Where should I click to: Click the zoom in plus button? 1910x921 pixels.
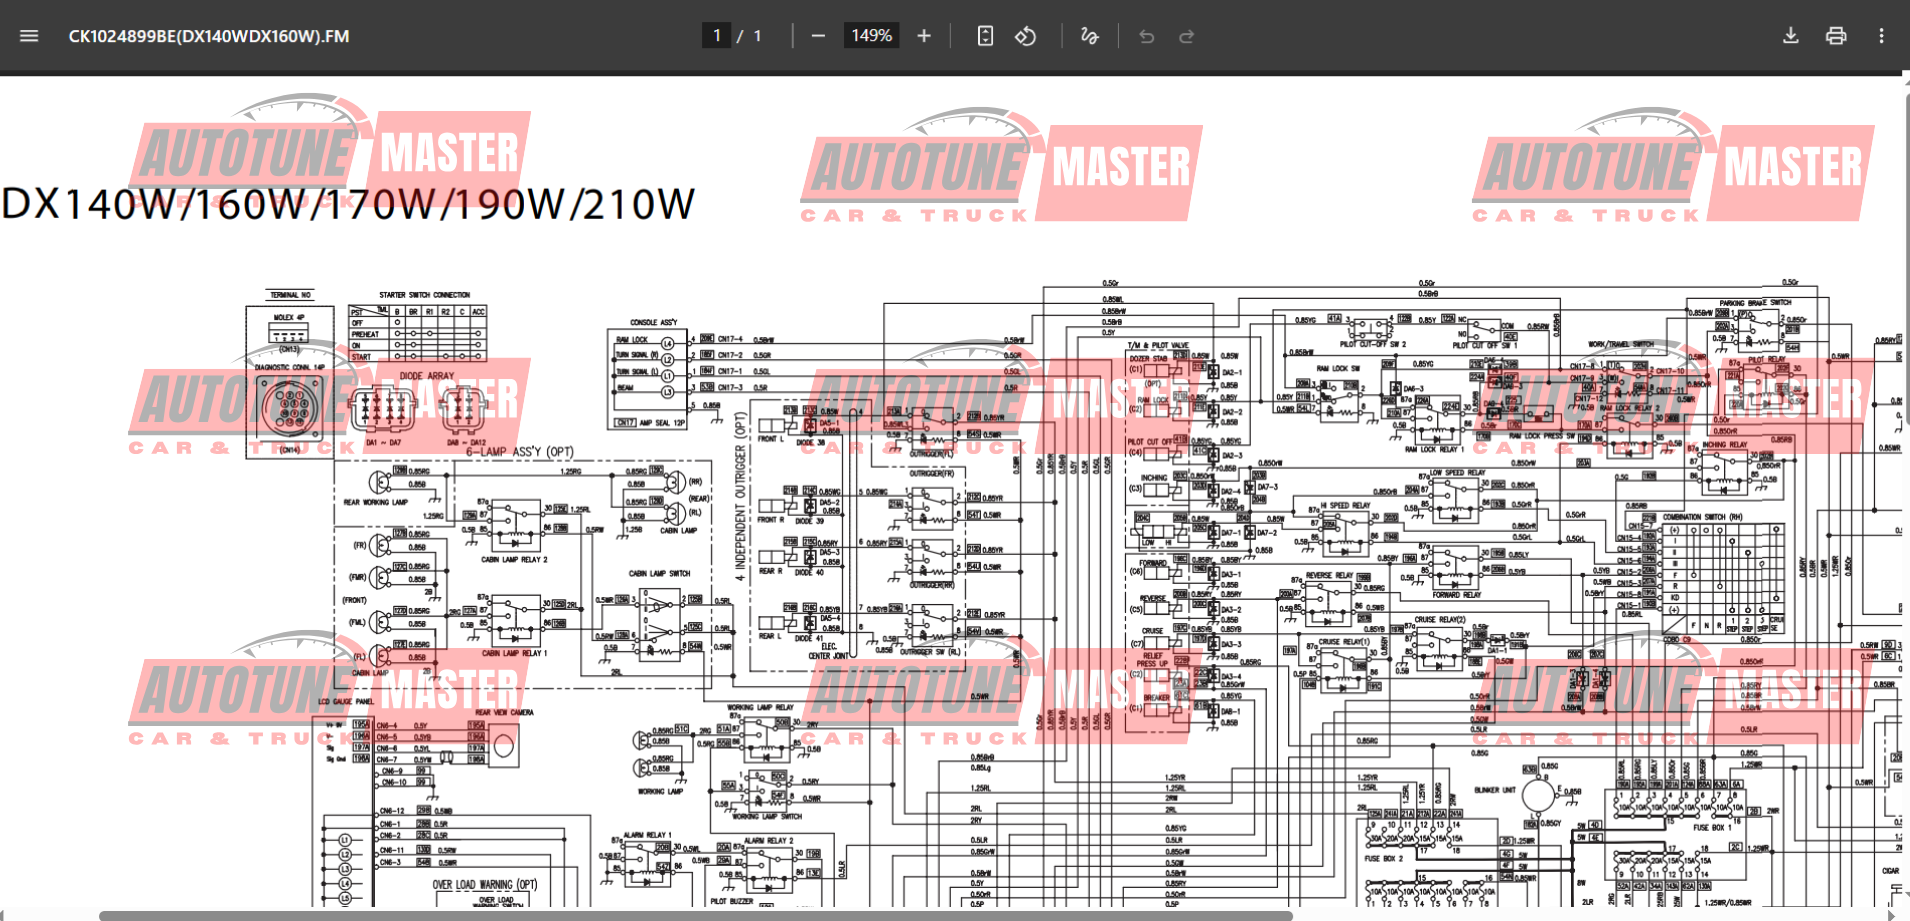click(x=924, y=36)
